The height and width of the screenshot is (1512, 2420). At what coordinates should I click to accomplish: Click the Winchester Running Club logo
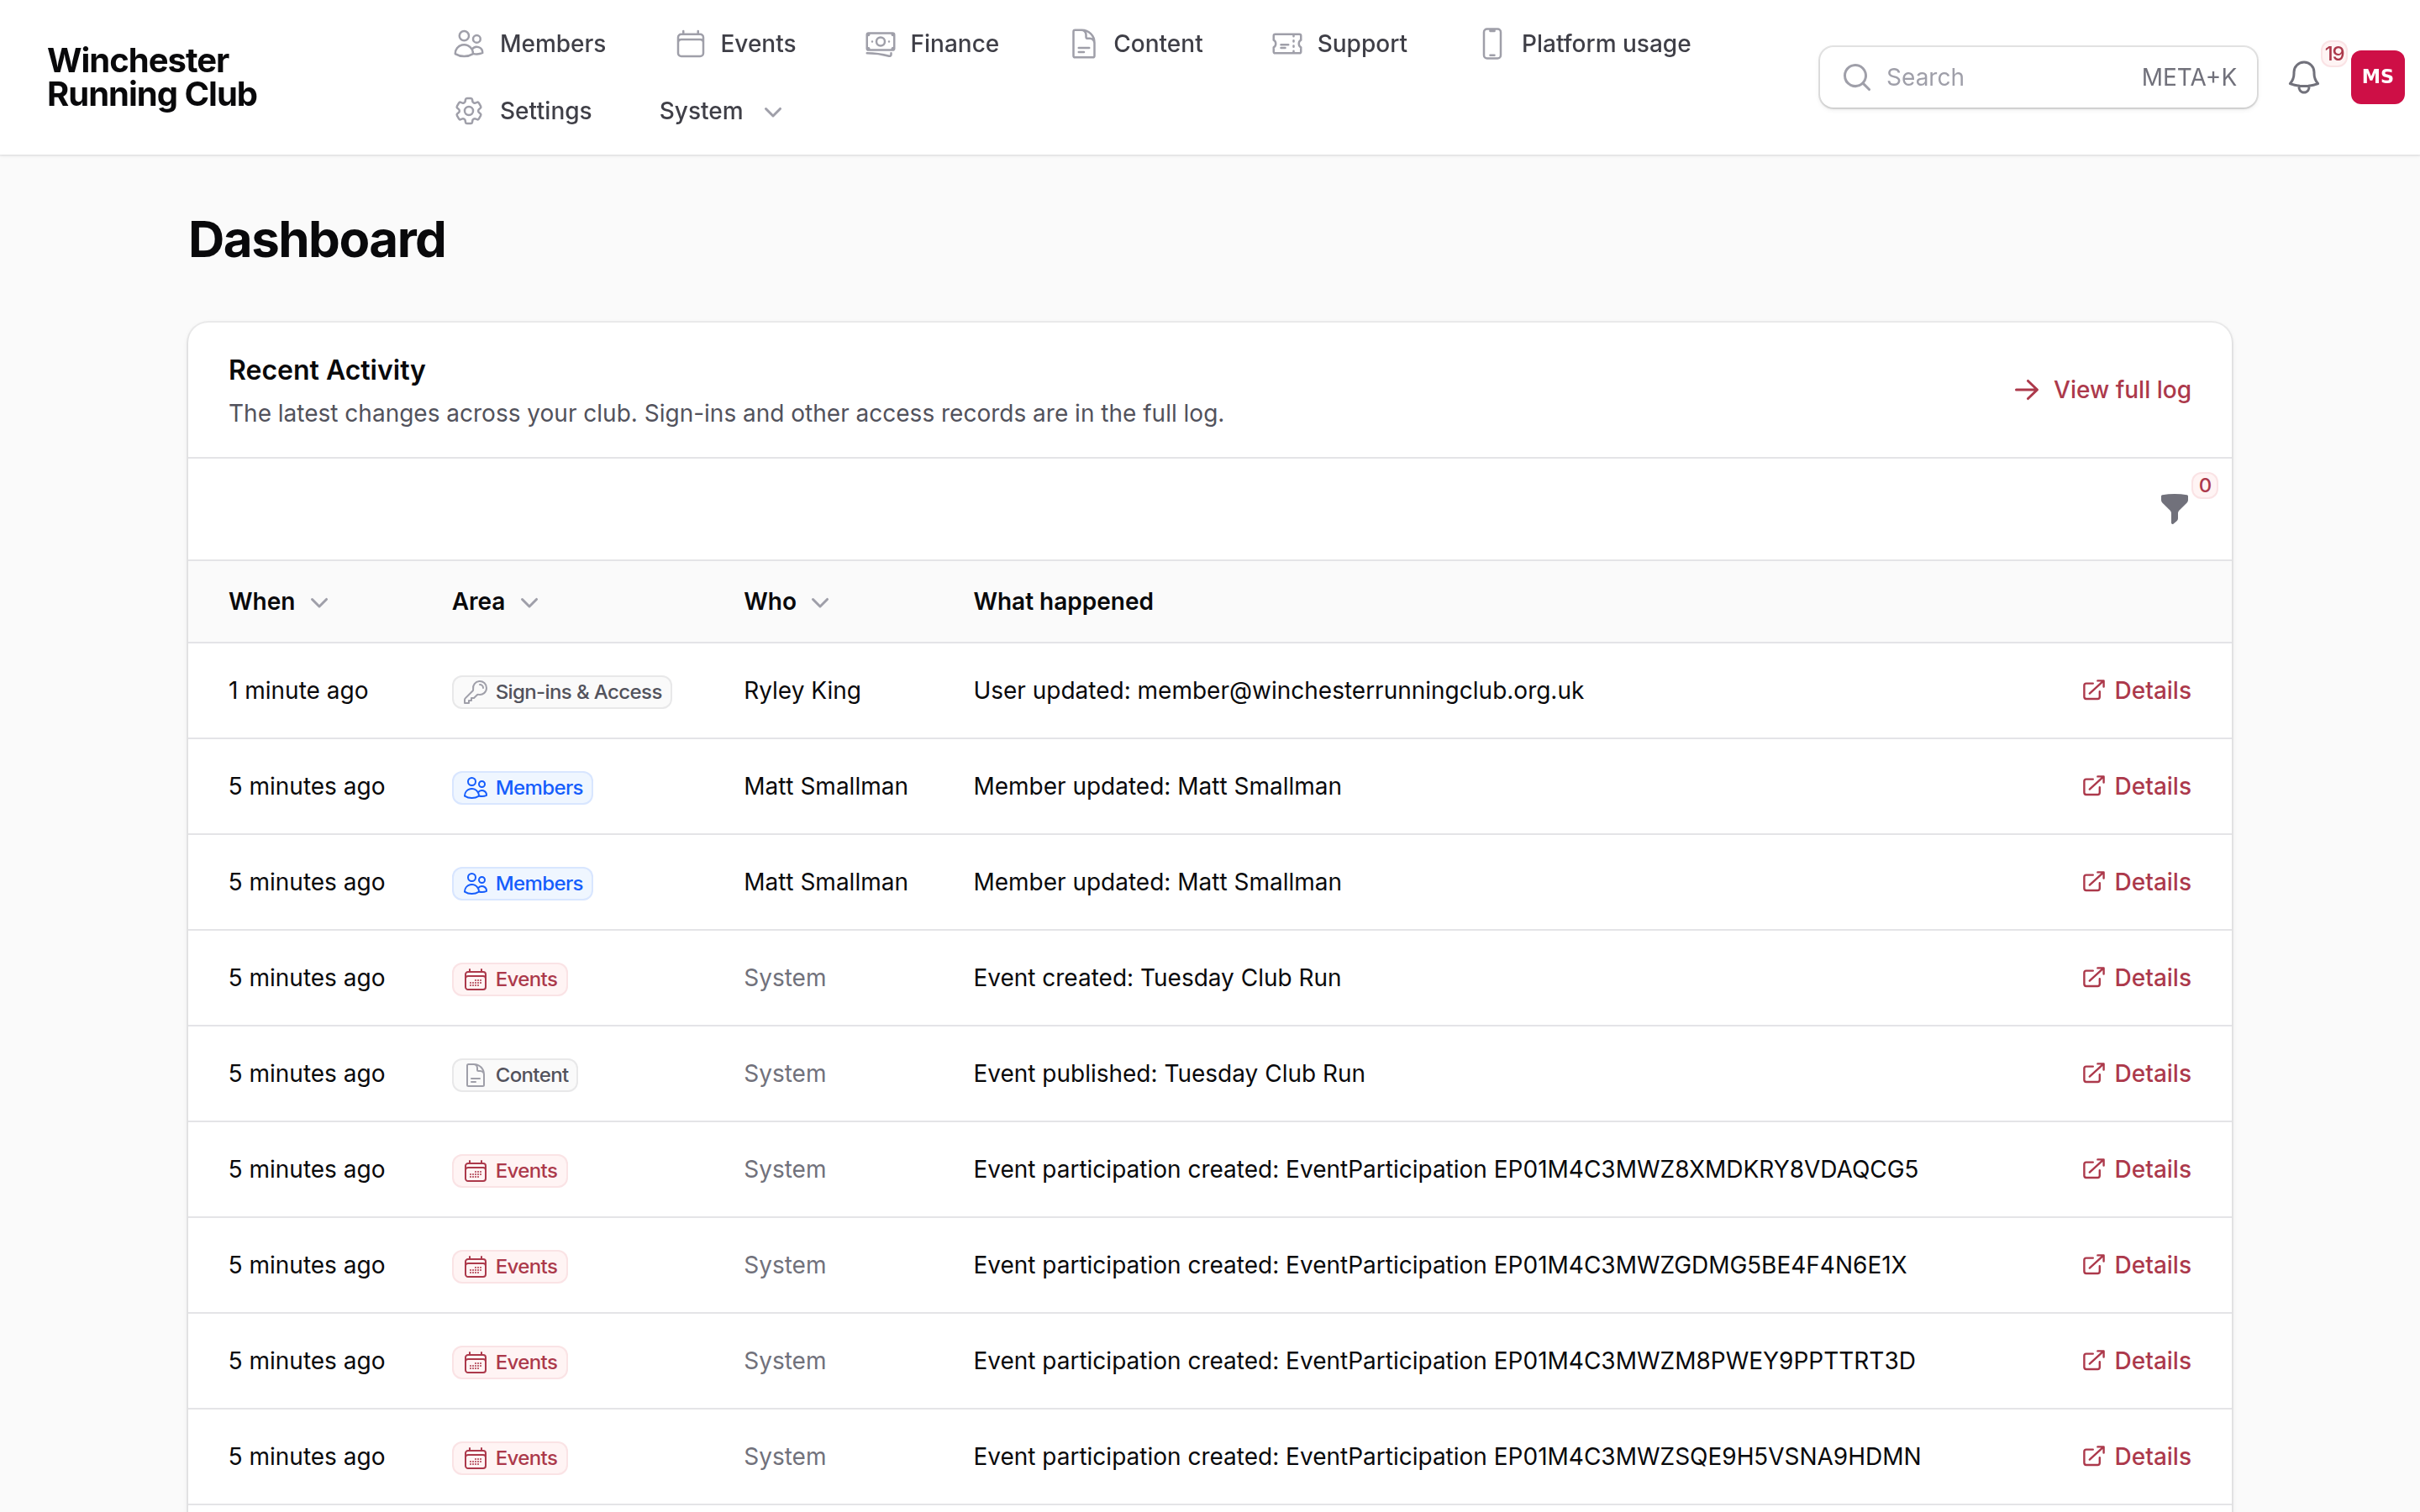152,77
